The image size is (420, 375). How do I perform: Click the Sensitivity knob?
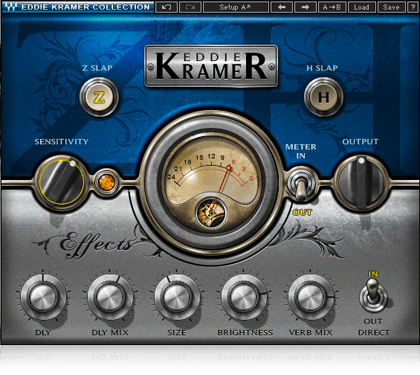pos(61,182)
